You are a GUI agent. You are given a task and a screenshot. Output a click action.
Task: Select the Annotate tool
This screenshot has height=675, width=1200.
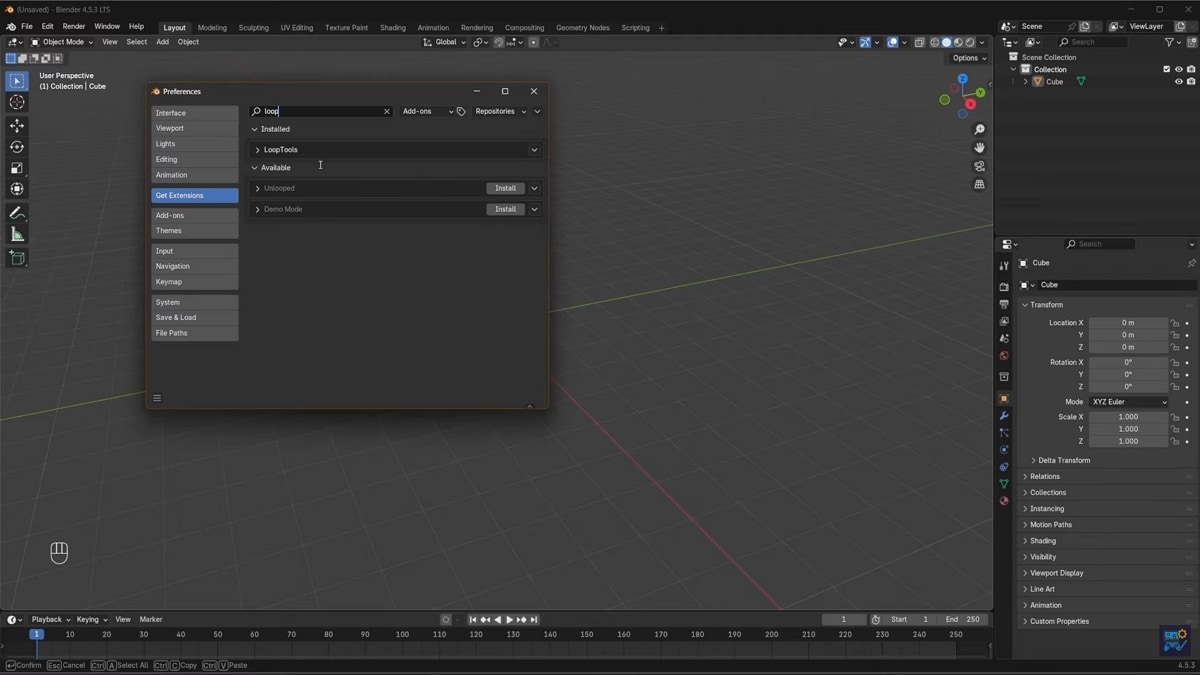tap(17, 213)
